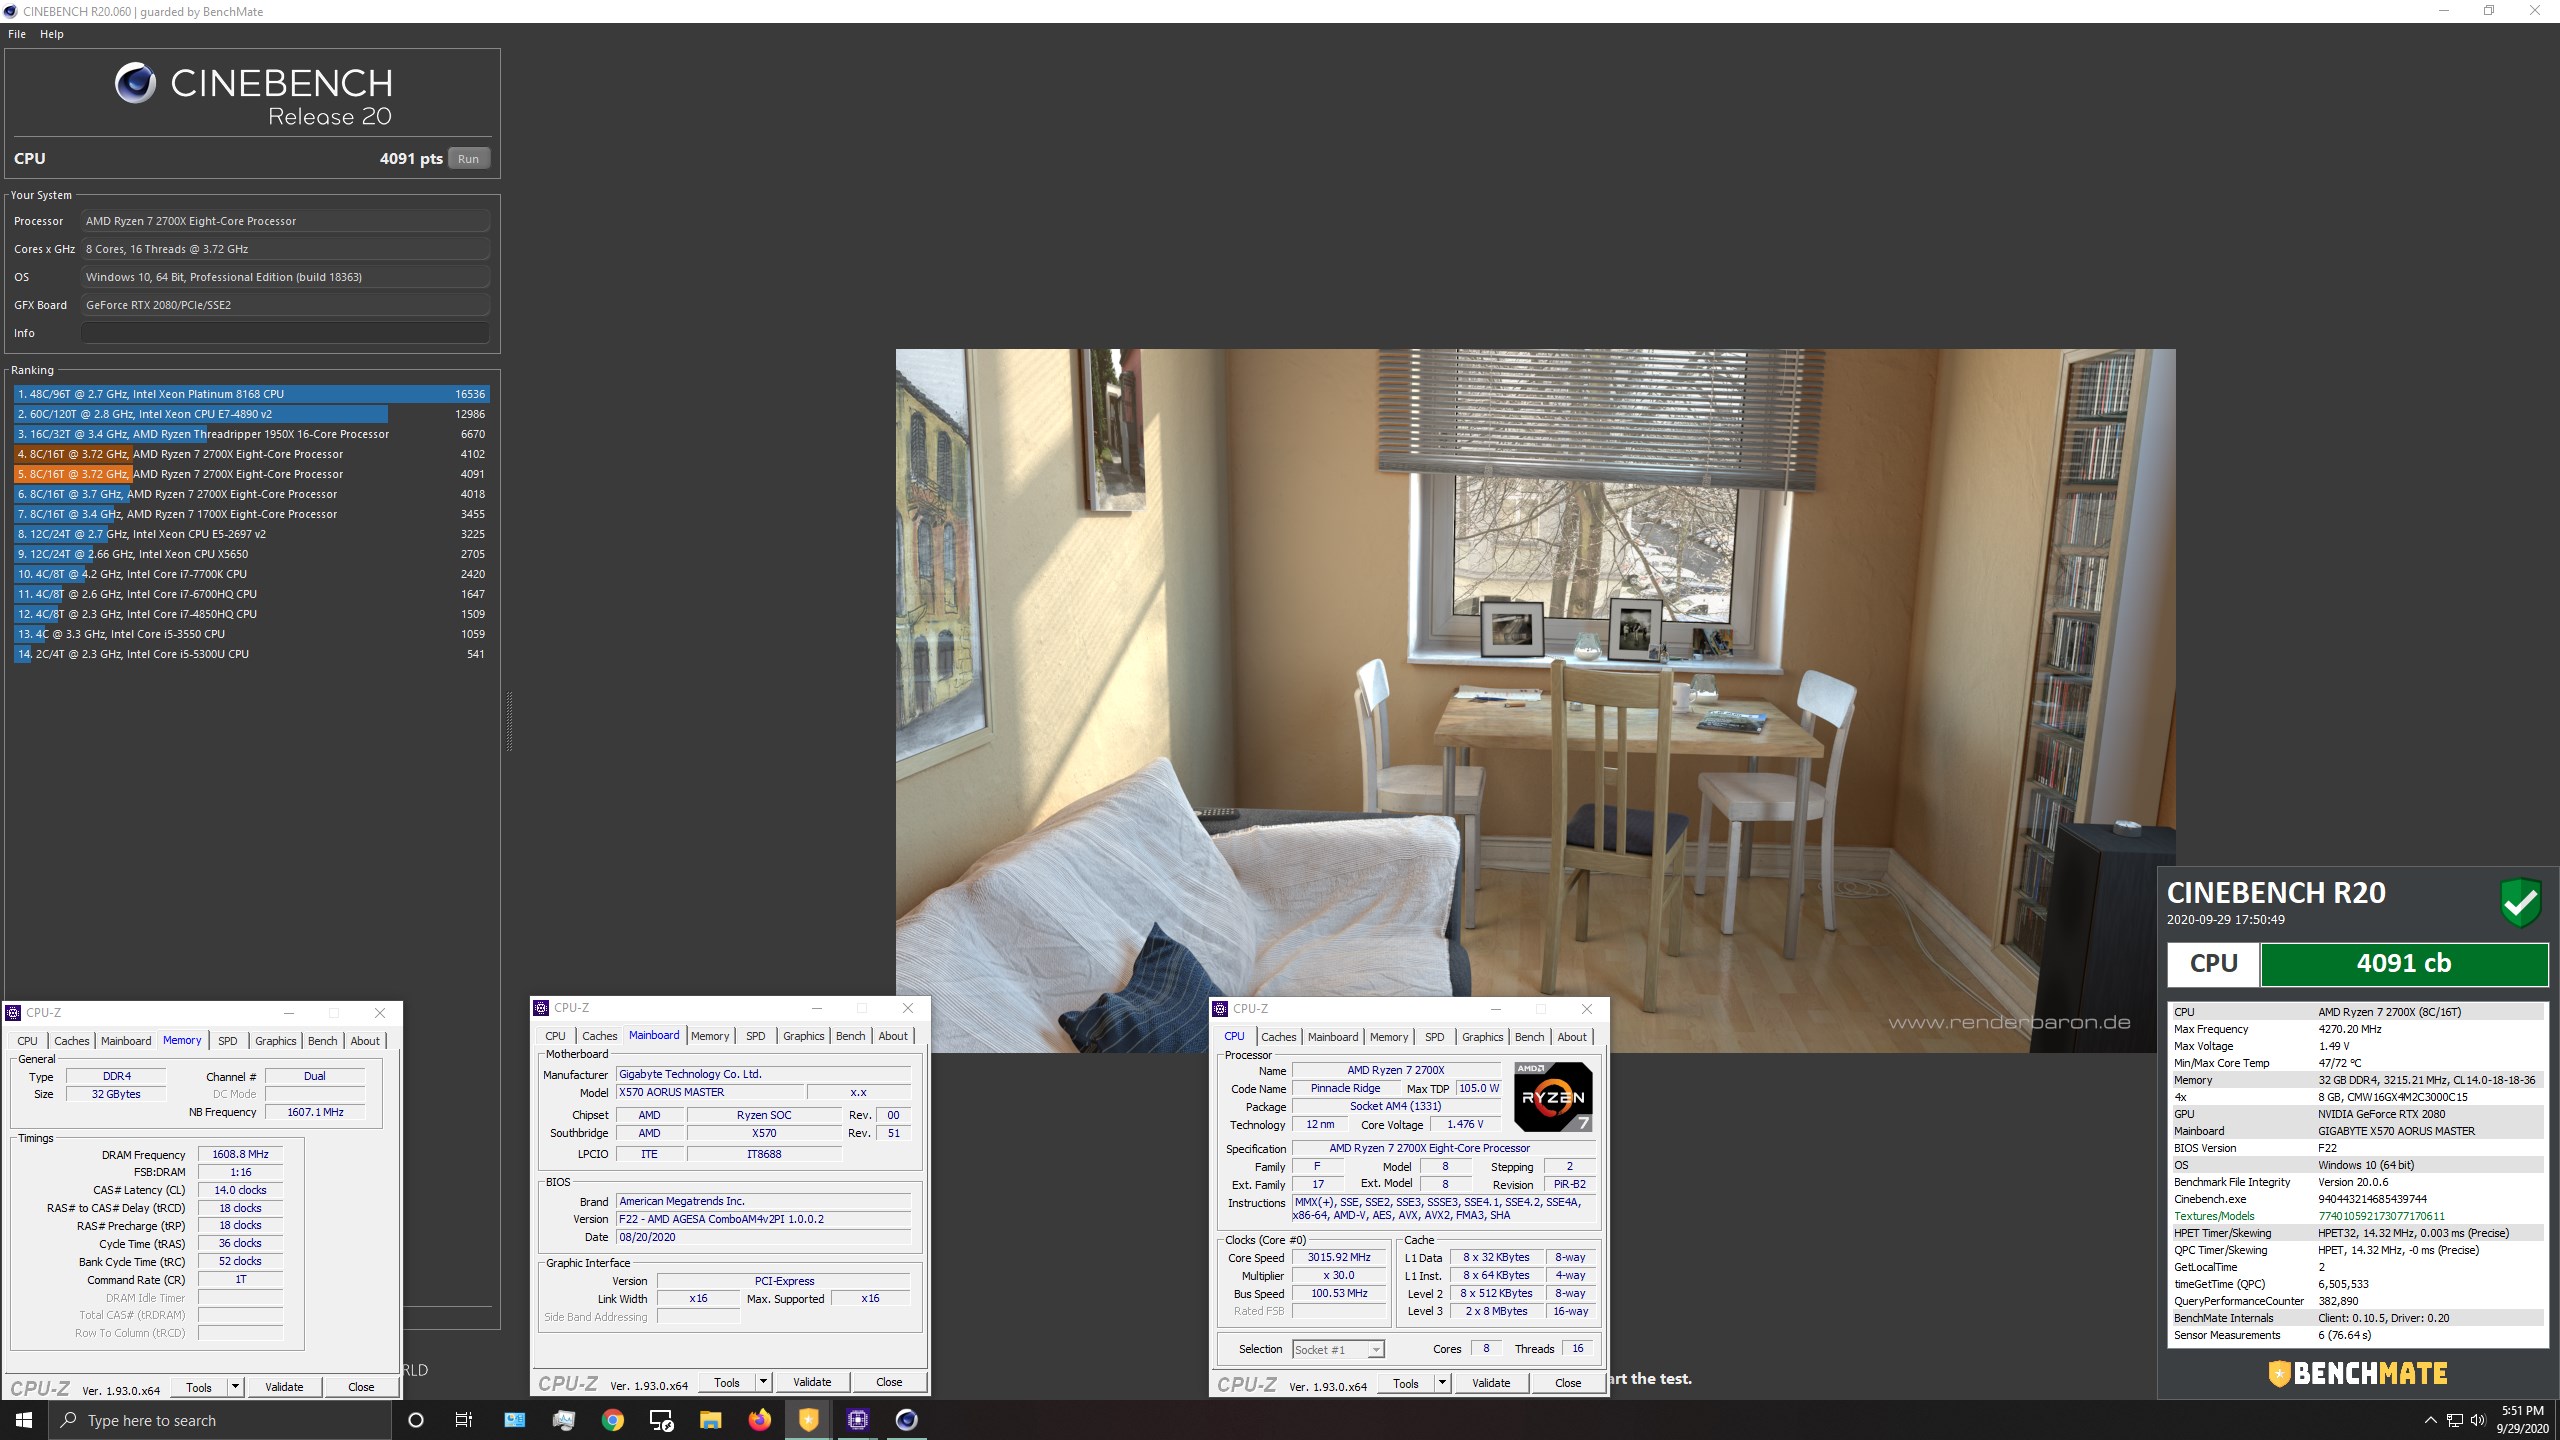Click the Cinebench Info input field
This screenshot has width=2560, height=1440.
coord(285,333)
